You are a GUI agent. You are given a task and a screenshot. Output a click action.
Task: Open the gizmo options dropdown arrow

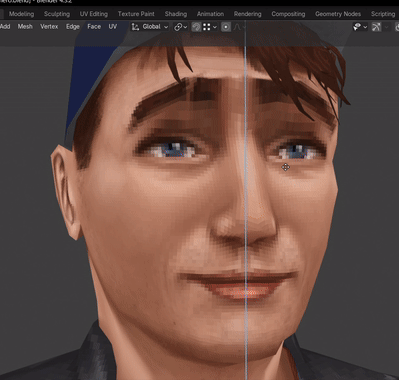click(x=387, y=27)
